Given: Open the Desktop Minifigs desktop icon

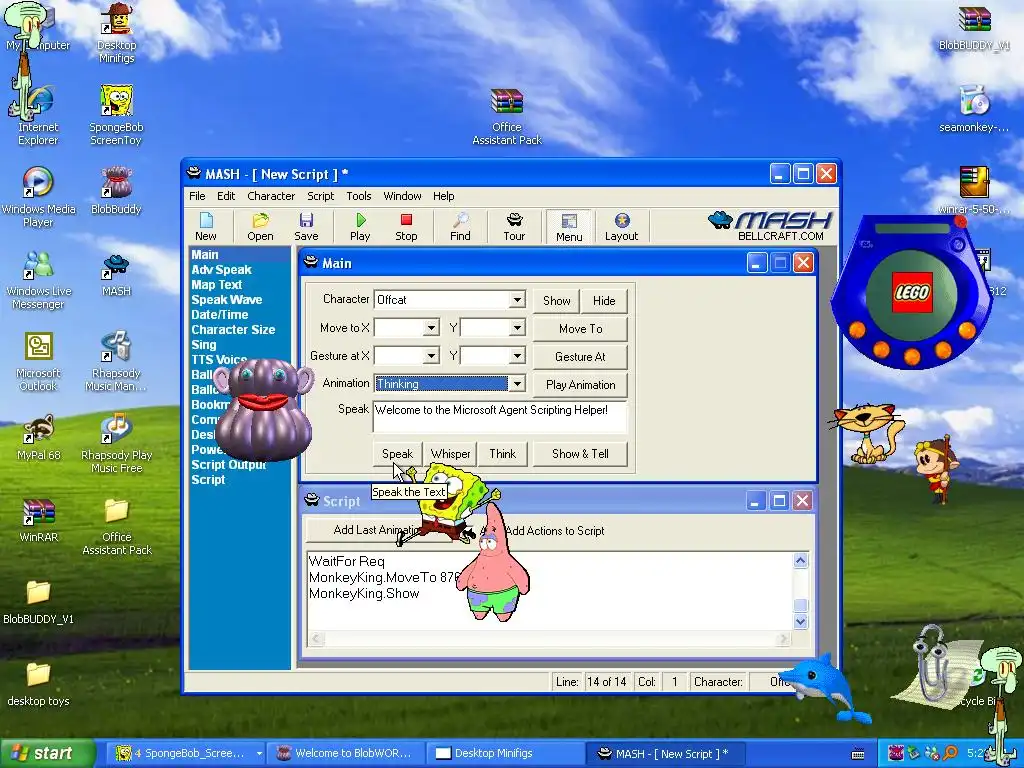Looking at the screenshot, I should click(x=116, y=33).
